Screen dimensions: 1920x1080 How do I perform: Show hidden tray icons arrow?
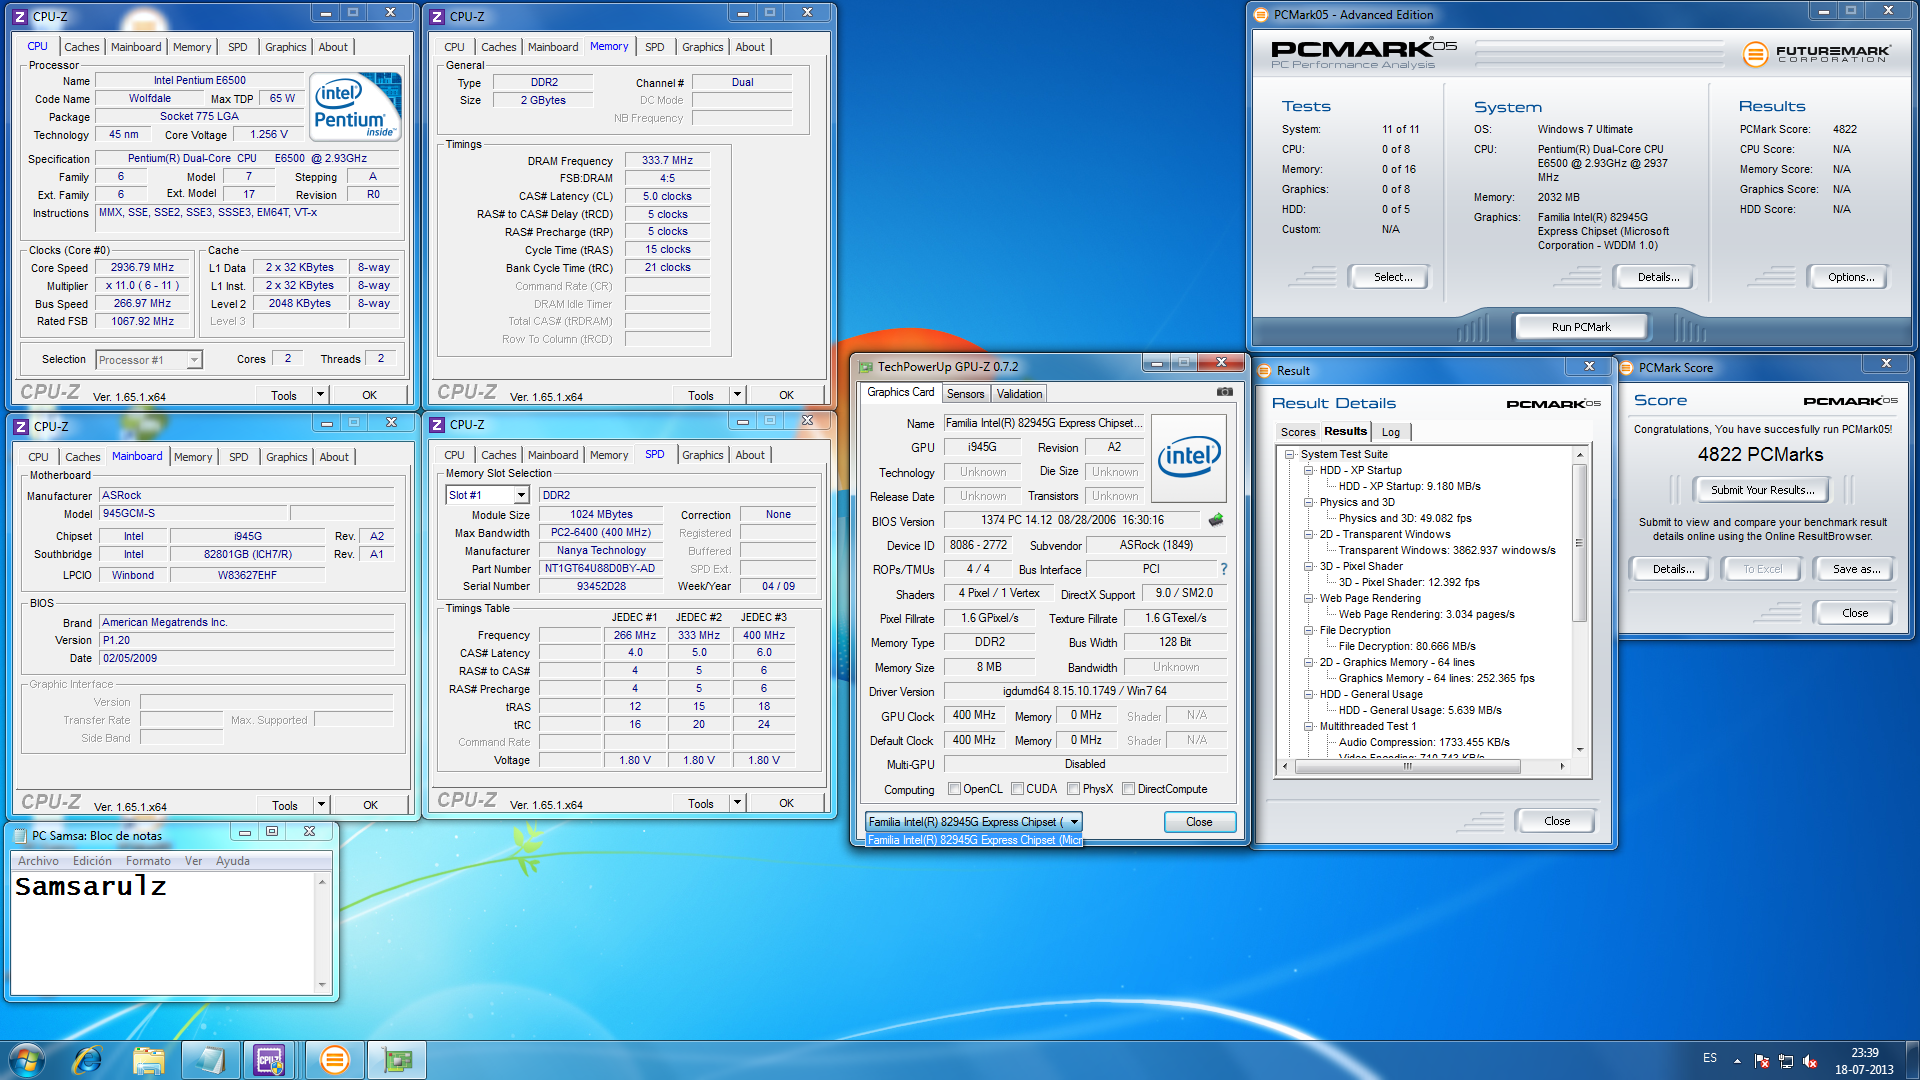click(x=1737, y=1061)
